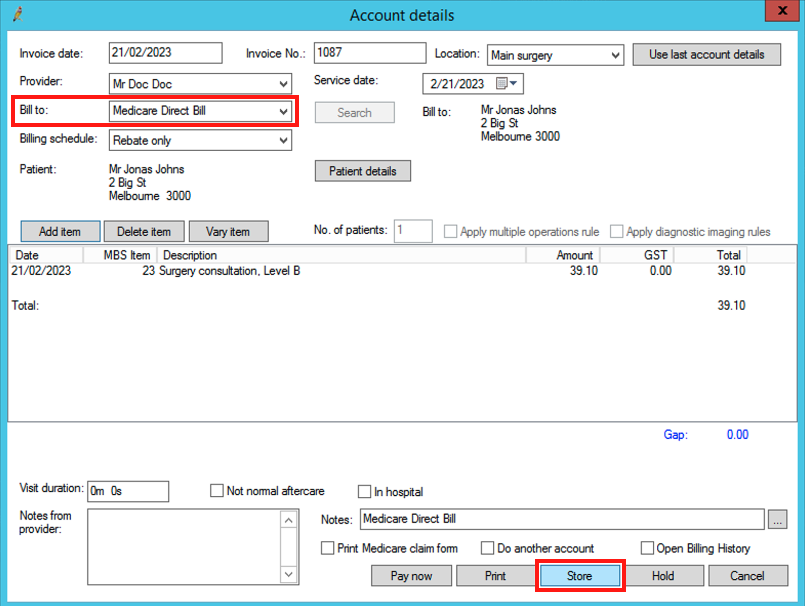Click Delete item button

[x=144, y=232]
